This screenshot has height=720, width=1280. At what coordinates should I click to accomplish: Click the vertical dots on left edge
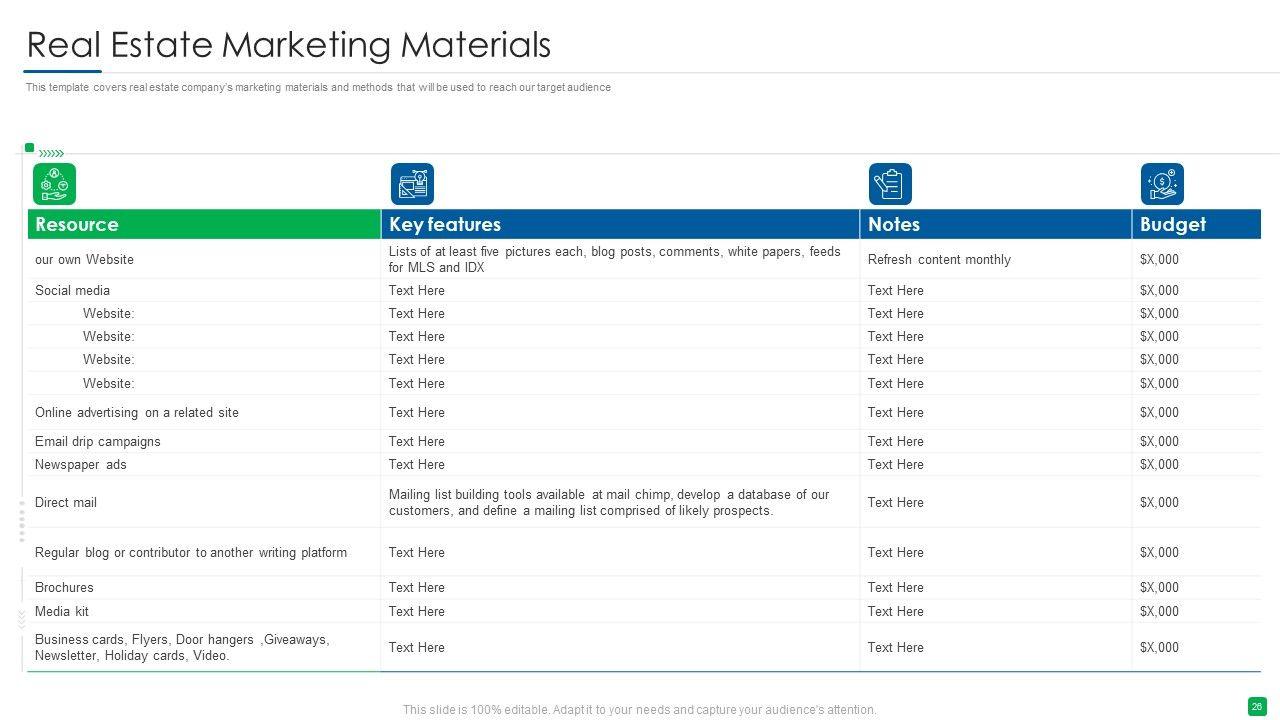(x=21, y=520)
